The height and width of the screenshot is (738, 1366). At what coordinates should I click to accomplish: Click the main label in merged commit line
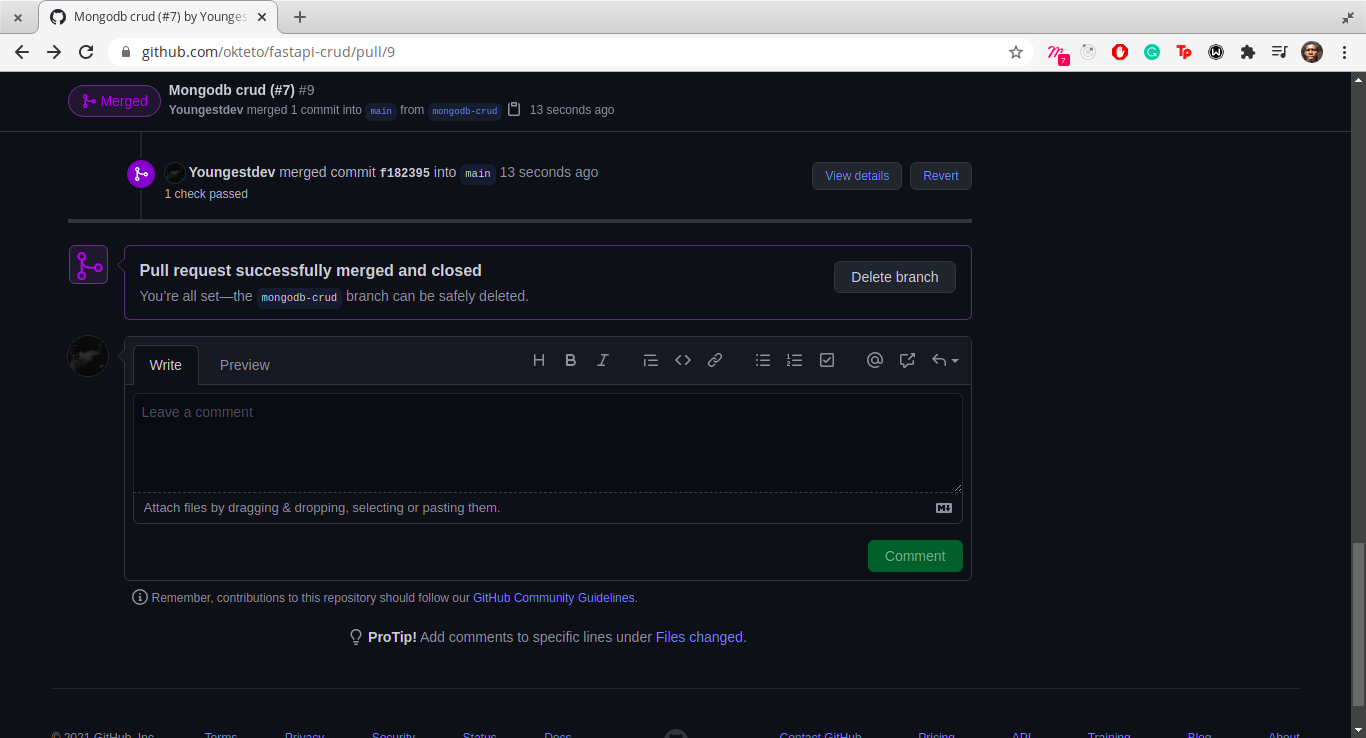pos(478,174)
